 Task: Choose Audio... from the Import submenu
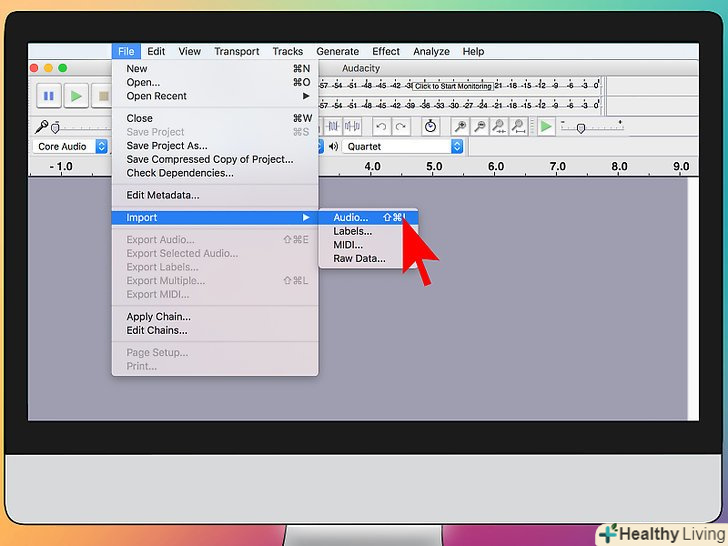click(x=351, y=217)
